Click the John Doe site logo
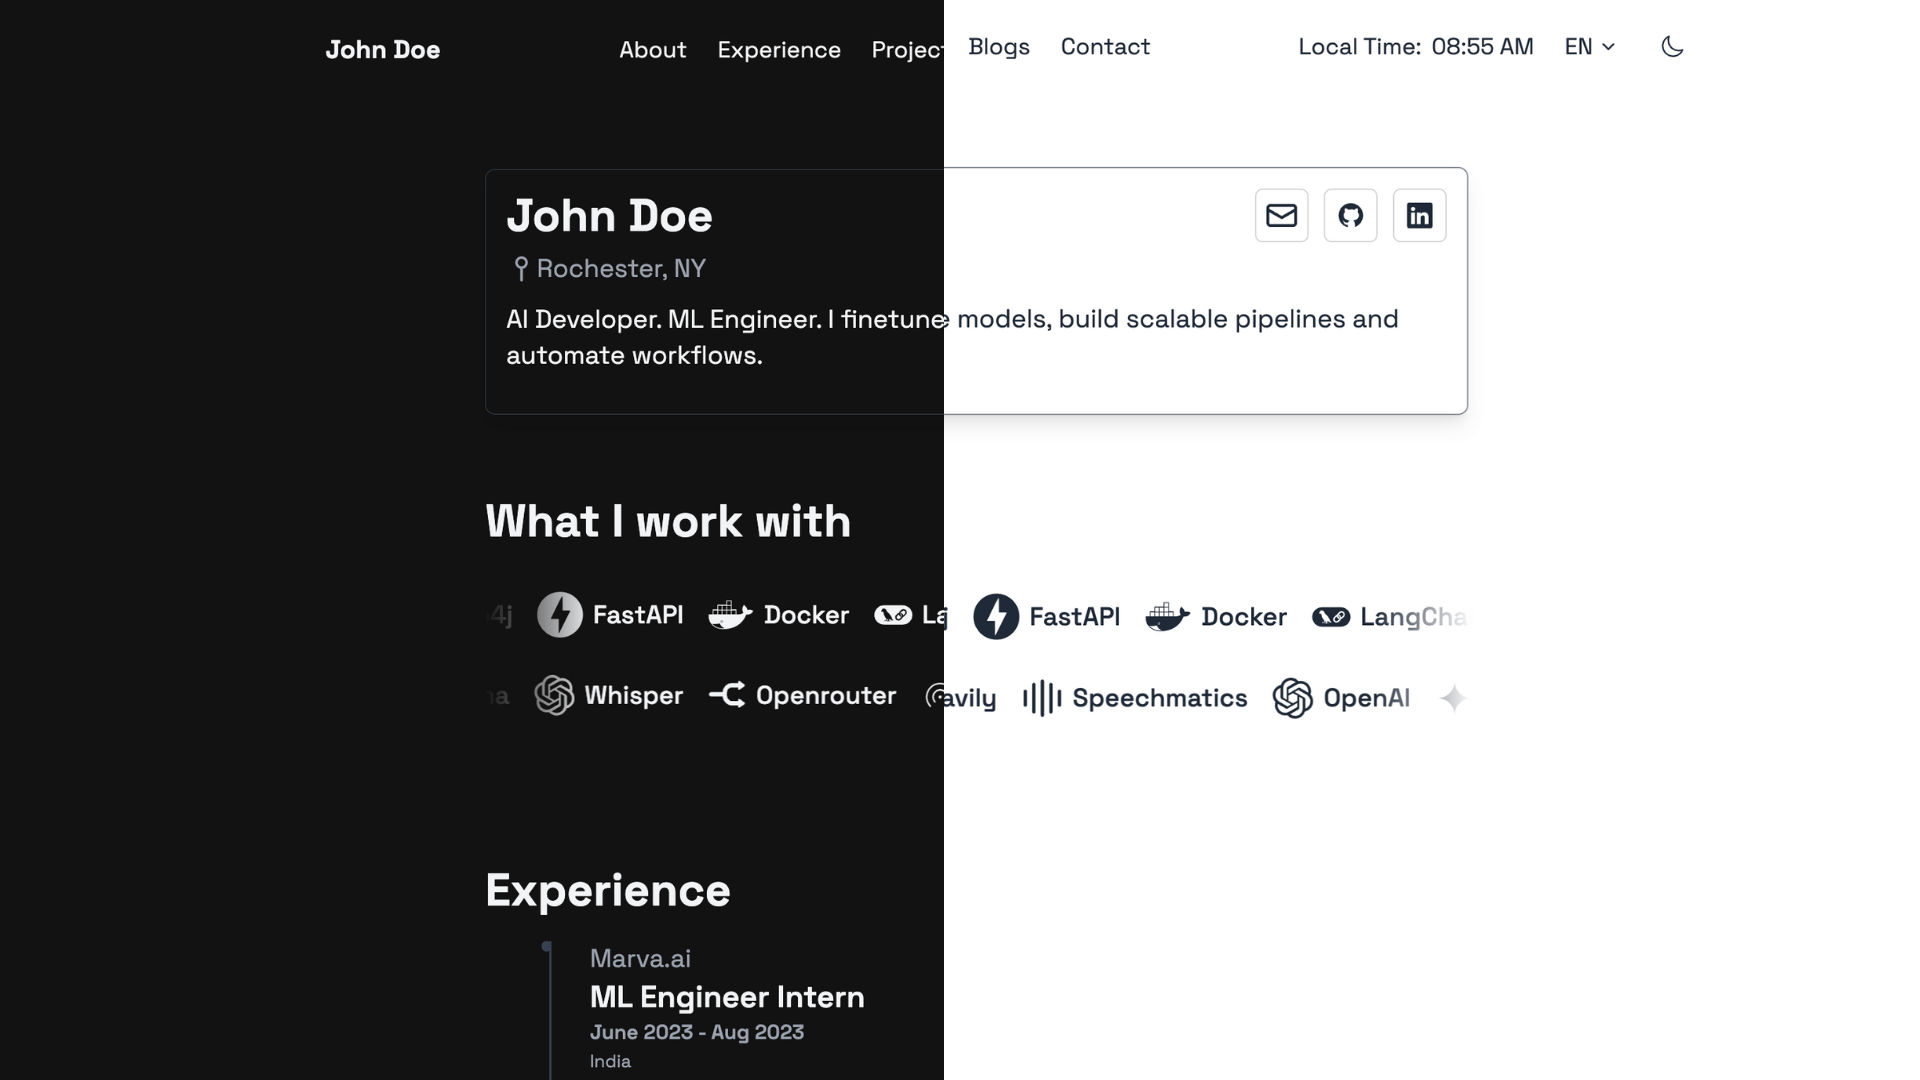1920x1080 pixels. tap(382, 50)
